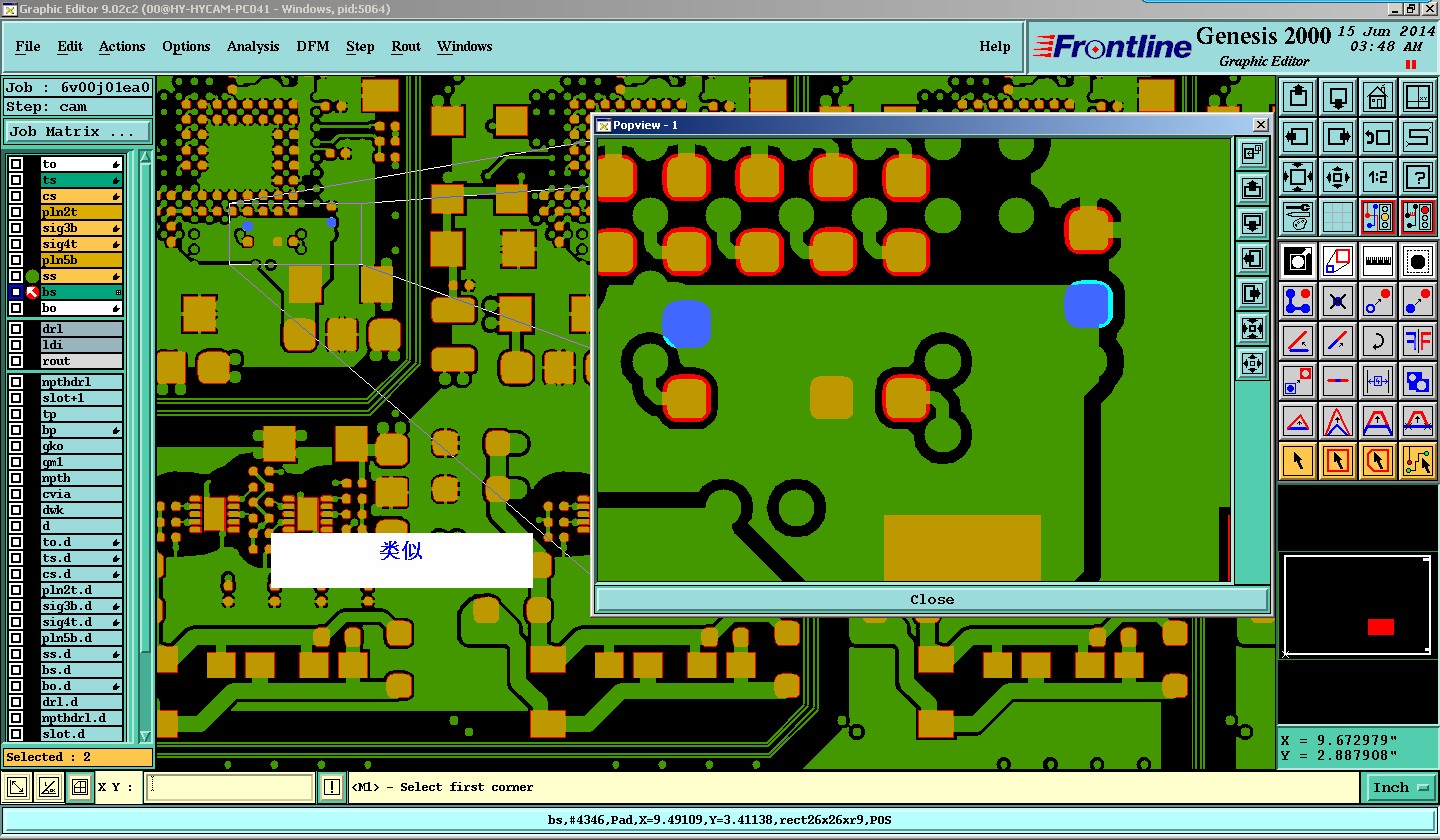Viewport: 1440px width, 840px height.
Task: Click the pan up icon in right toolbar
Action: click(x=1298, y=97)
